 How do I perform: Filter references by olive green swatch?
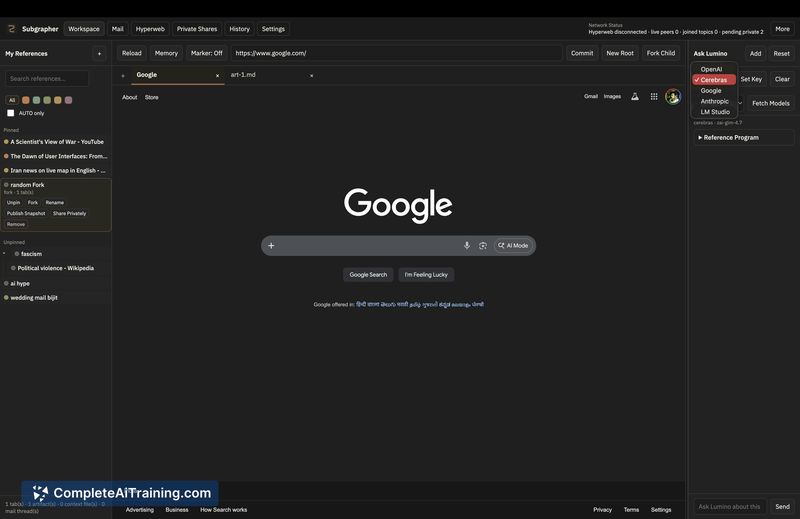click(47, 100)
